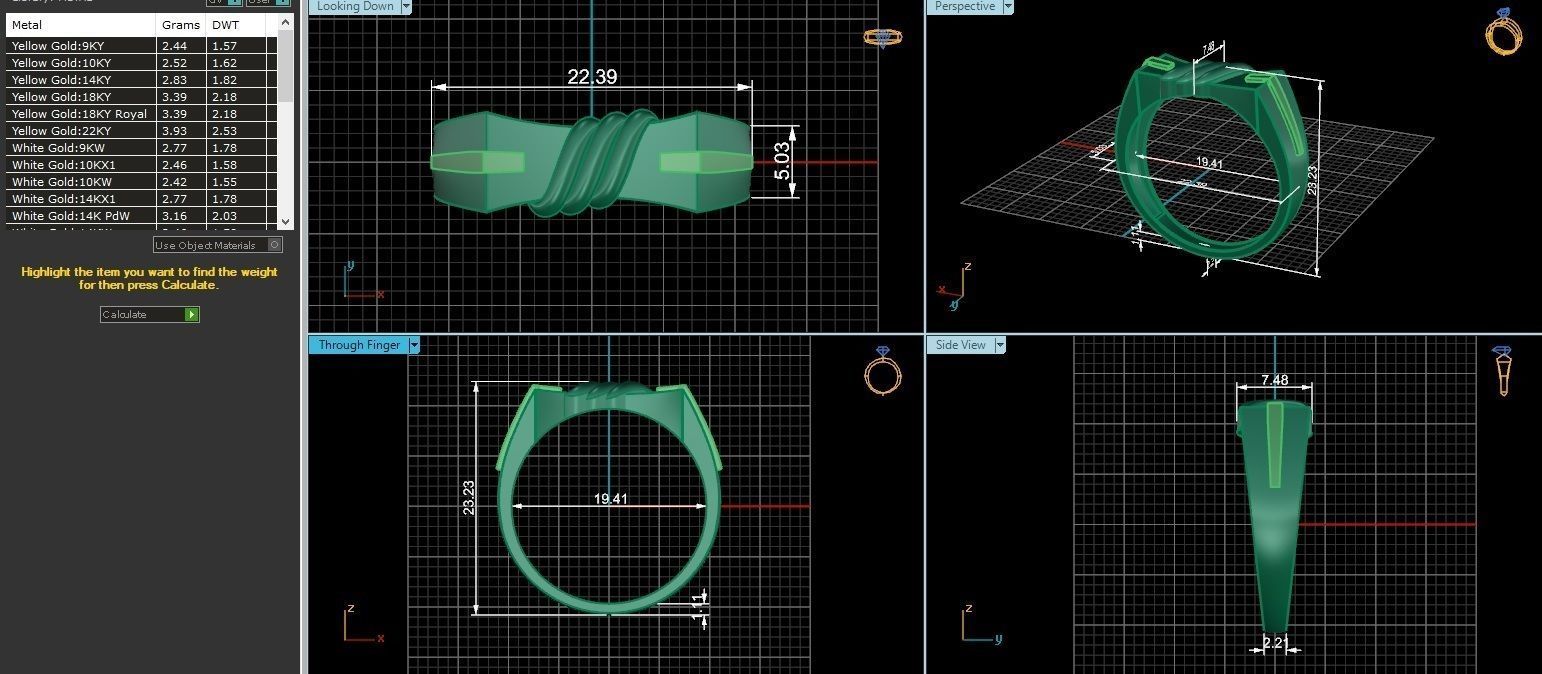Image resolution: width=1542 pixels, height=674 pixels.
Task: Open the Perspective viewport dropdown arrow
Action: click(x=1007, y=6)
